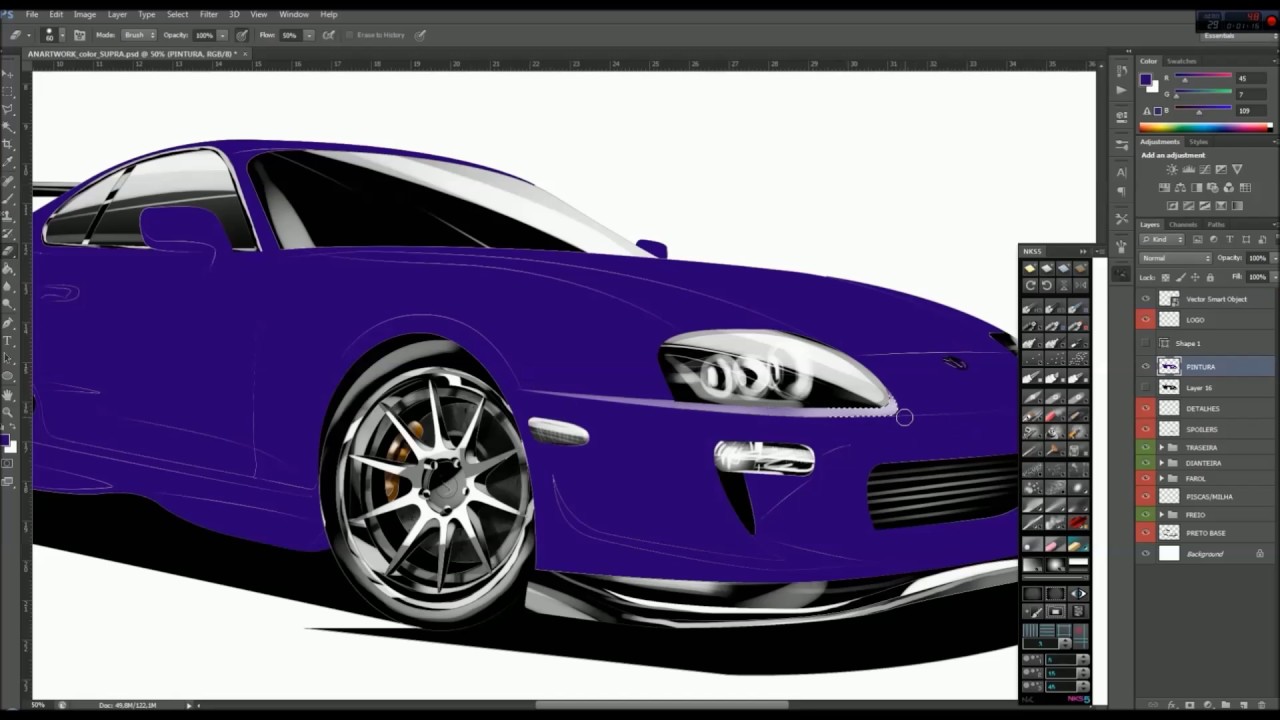Expand the DIANTEIRA group
Image resolution: width=1280 pixels, height=720 pixels.
(1161, 463)
